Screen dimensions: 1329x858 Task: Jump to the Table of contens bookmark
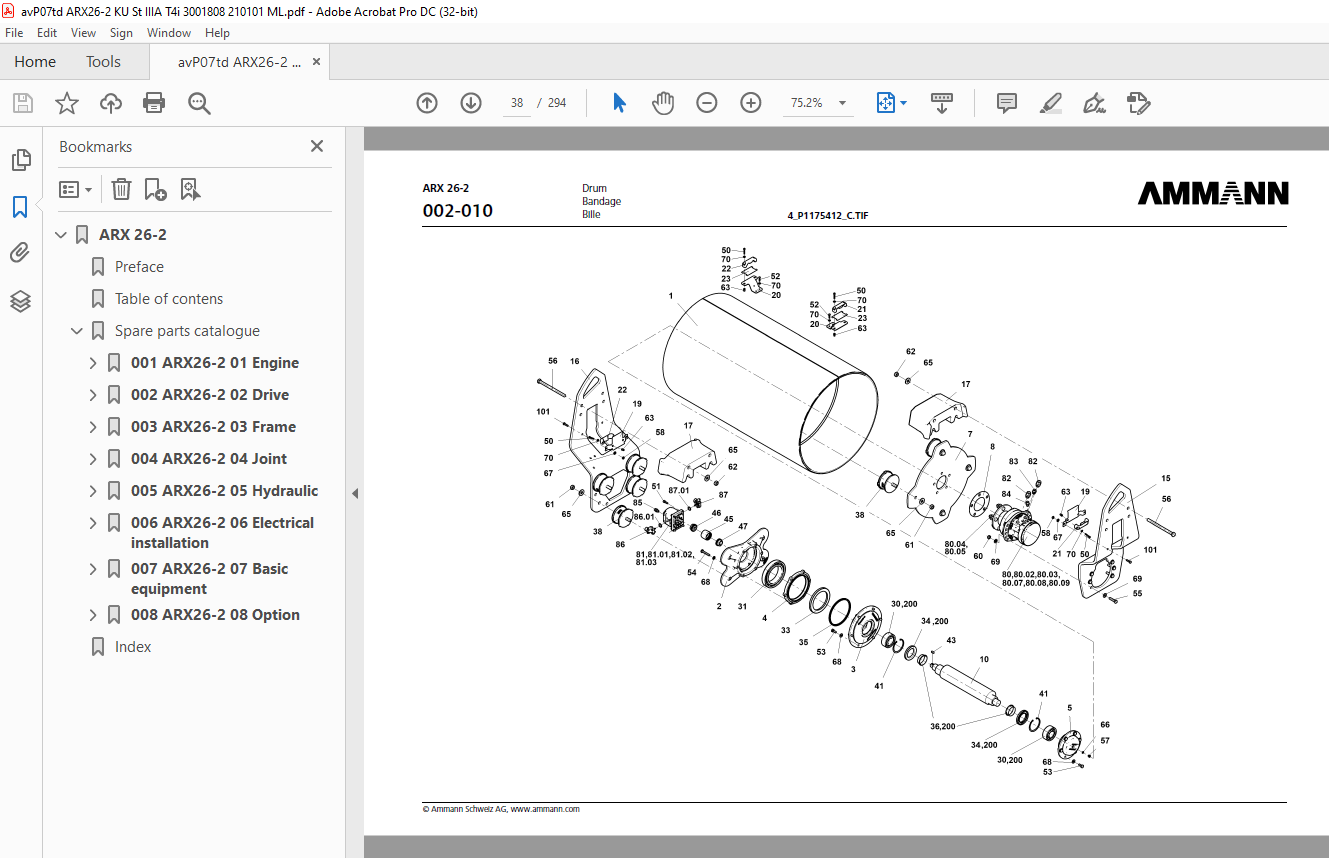(x=169, y=299)
